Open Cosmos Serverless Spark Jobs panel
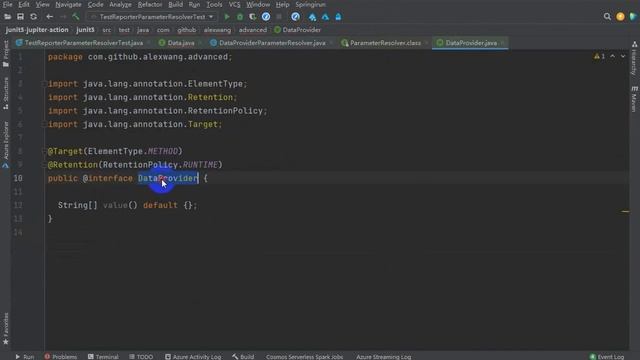The image size is (640, 360). pos(304,356)
